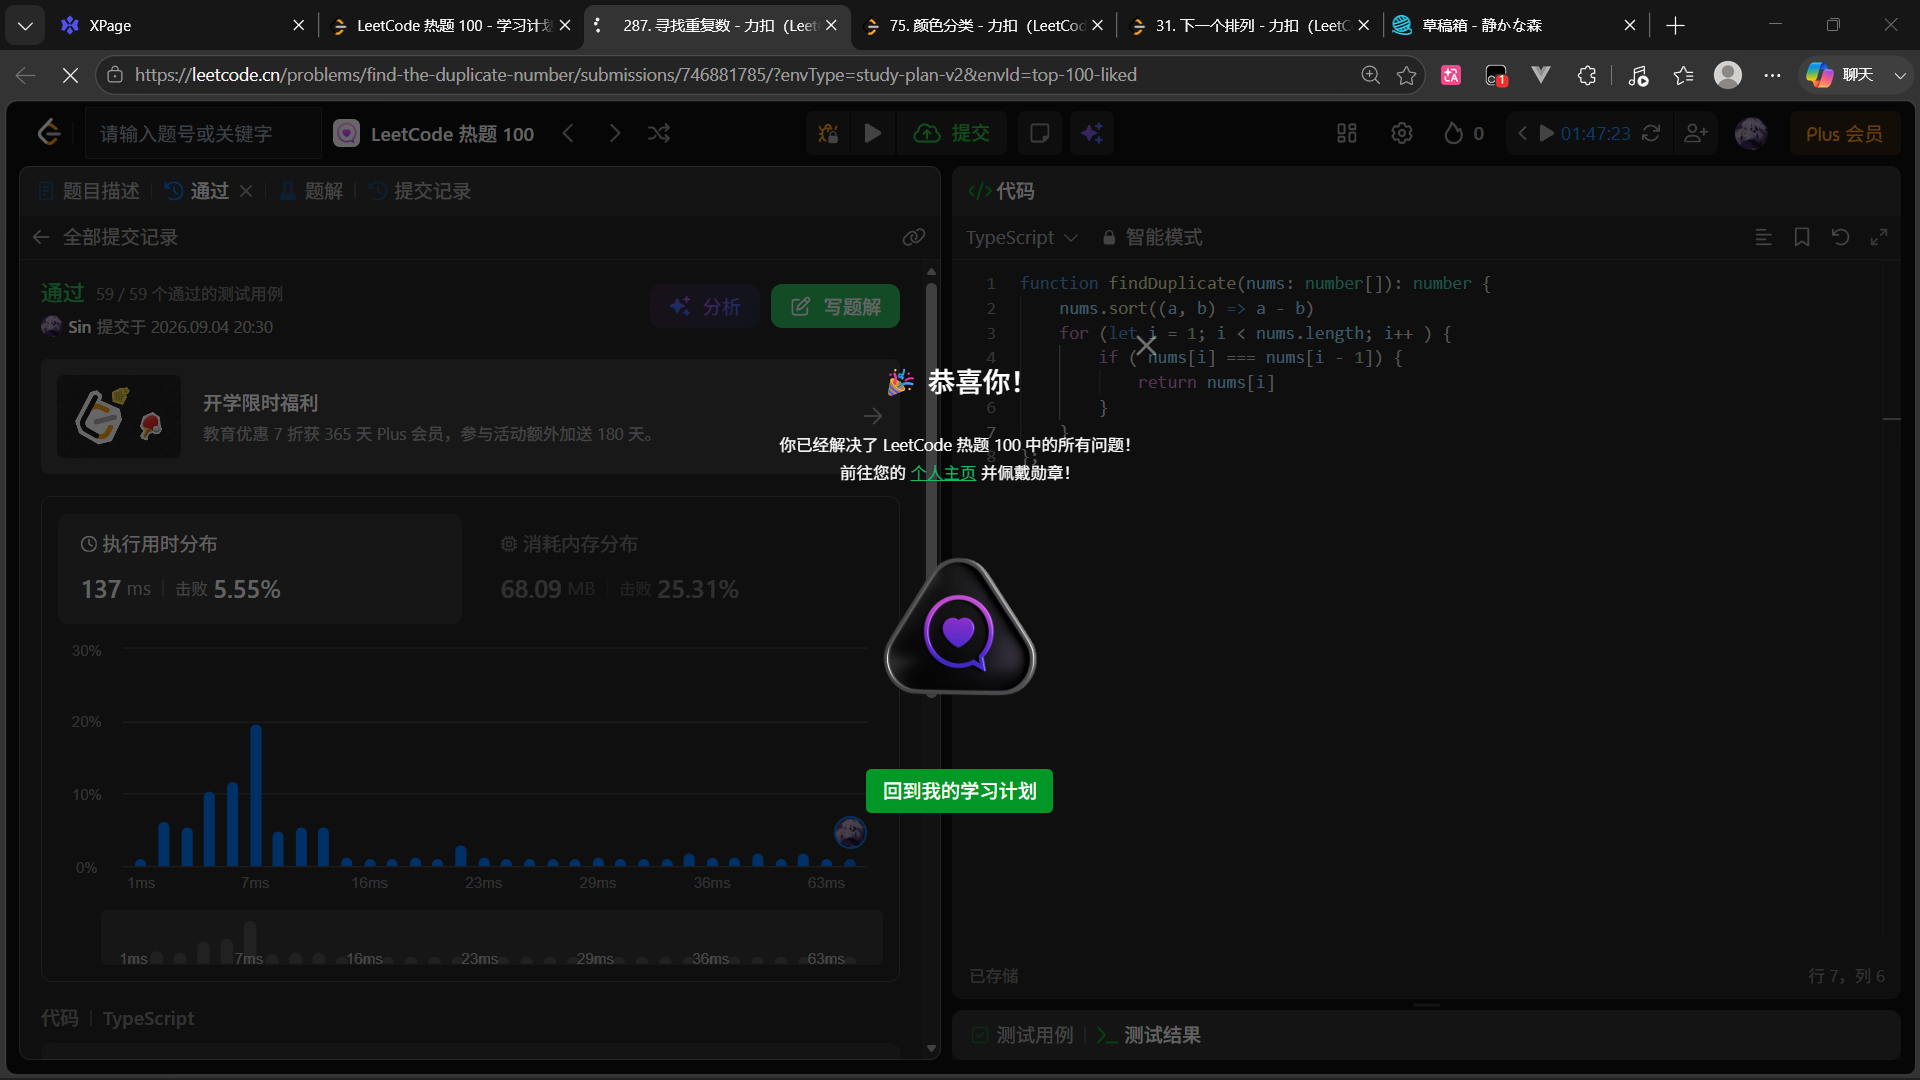This screenshot has width=1920, height=1080.
Task: Go to the next problem arrow
Action: [614, 133]
